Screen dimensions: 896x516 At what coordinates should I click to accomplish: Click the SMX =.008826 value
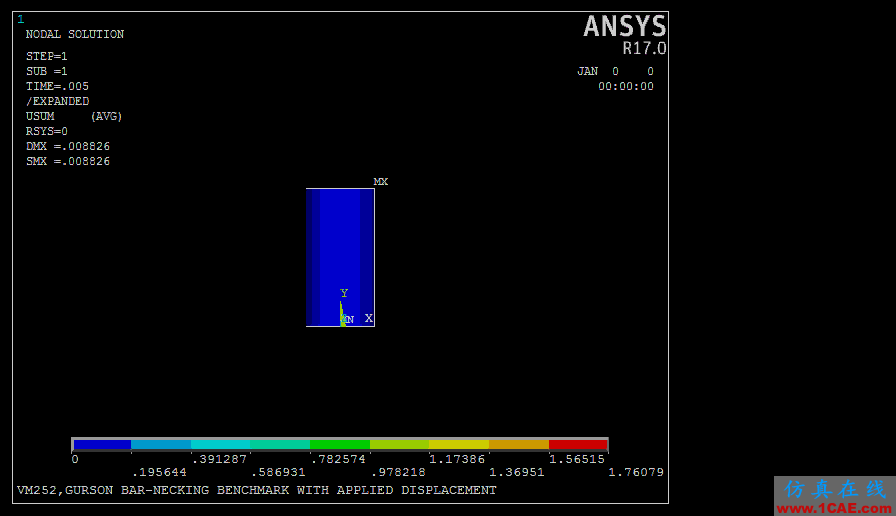point(67,161)
